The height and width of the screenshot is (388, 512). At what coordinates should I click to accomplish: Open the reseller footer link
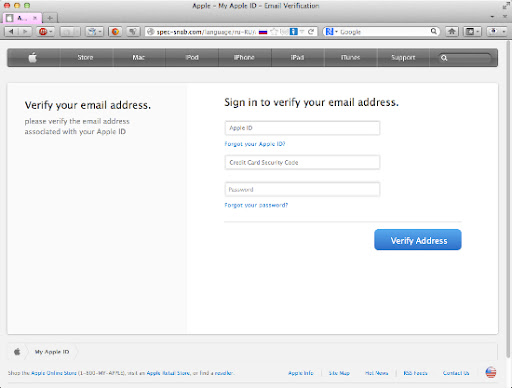tap(224, 373)
